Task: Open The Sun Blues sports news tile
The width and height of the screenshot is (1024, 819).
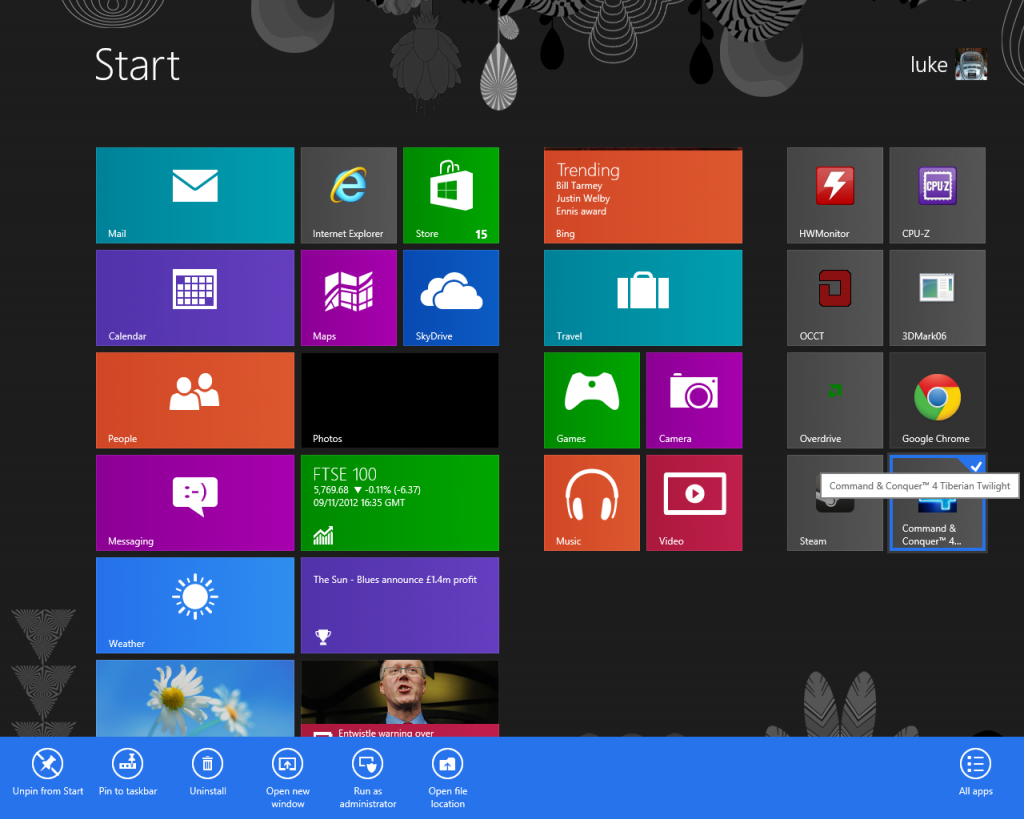Action: tap(400, 605)
